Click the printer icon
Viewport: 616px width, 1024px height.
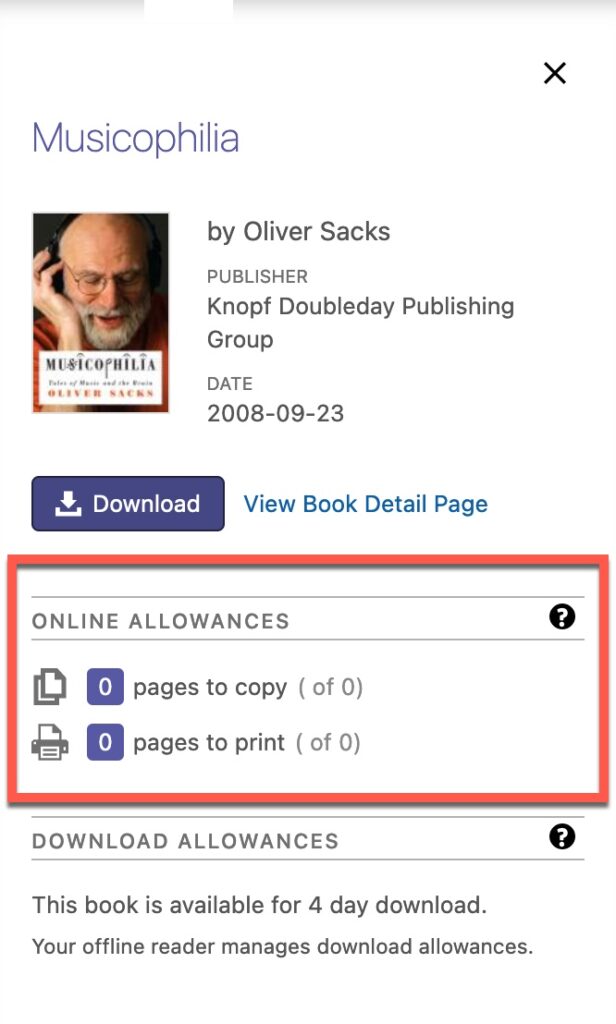click(50, 743)
